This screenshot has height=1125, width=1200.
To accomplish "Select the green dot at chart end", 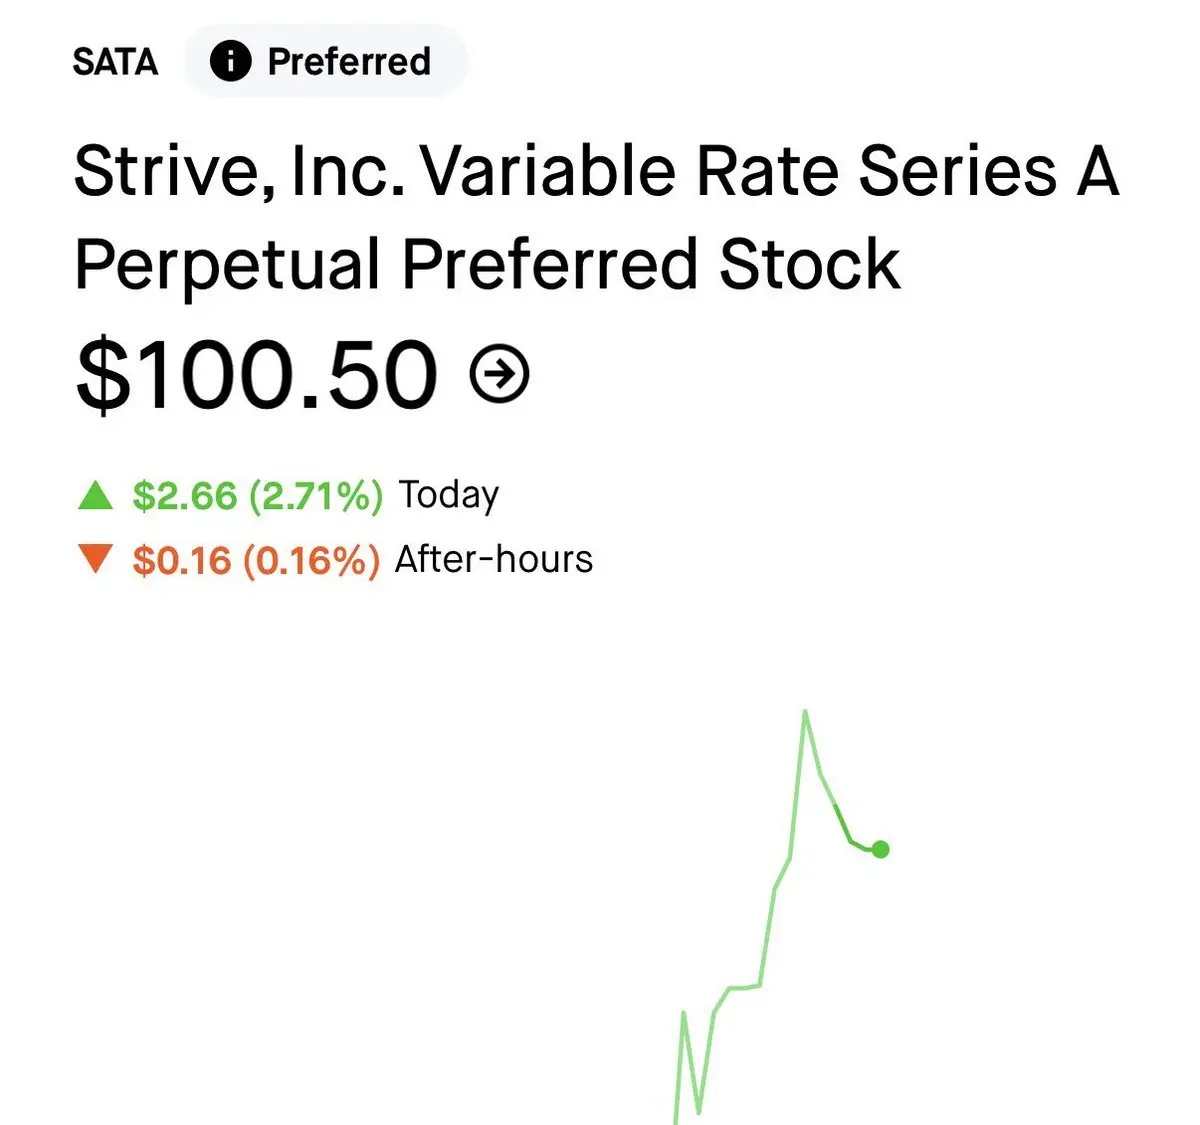I will coord(880,849).
